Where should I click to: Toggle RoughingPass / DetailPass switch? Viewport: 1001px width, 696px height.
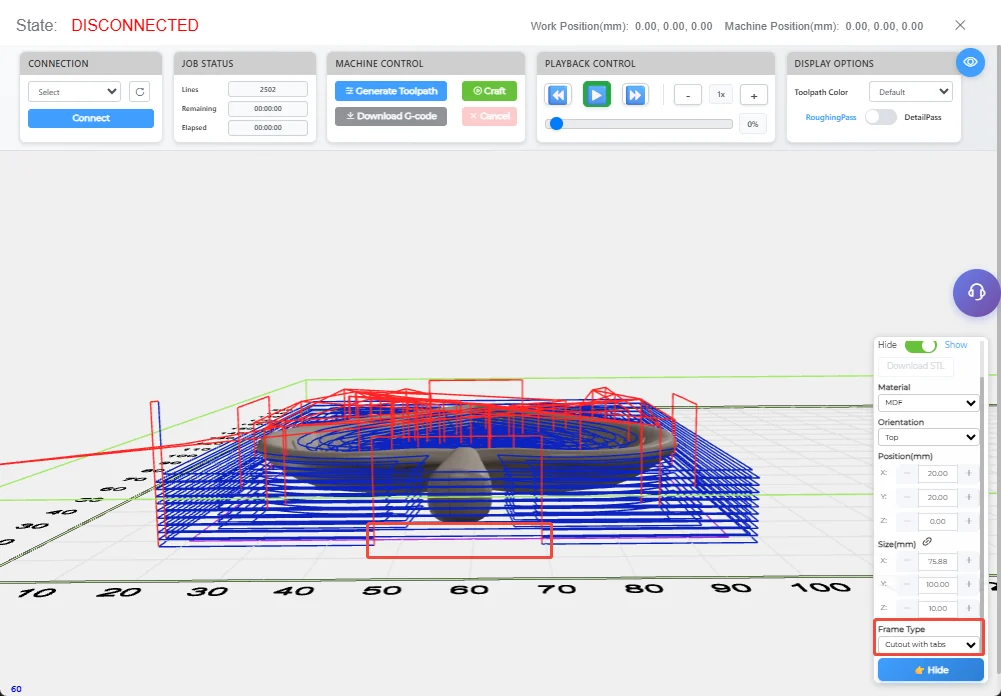pos(881,117)
